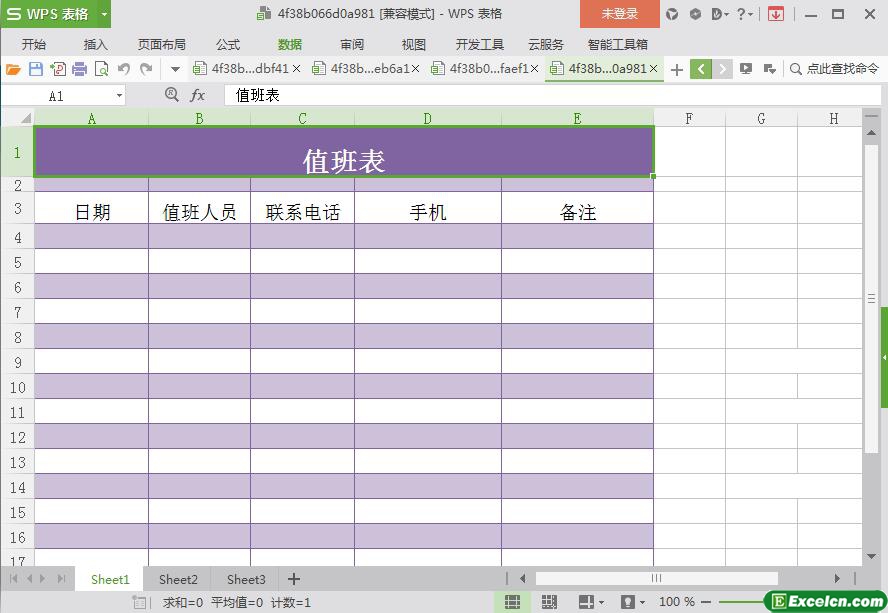Switch to the Sheet2 worksheet tab
The height and width of the screenshot is (613, 888).
tap(178, 579)
